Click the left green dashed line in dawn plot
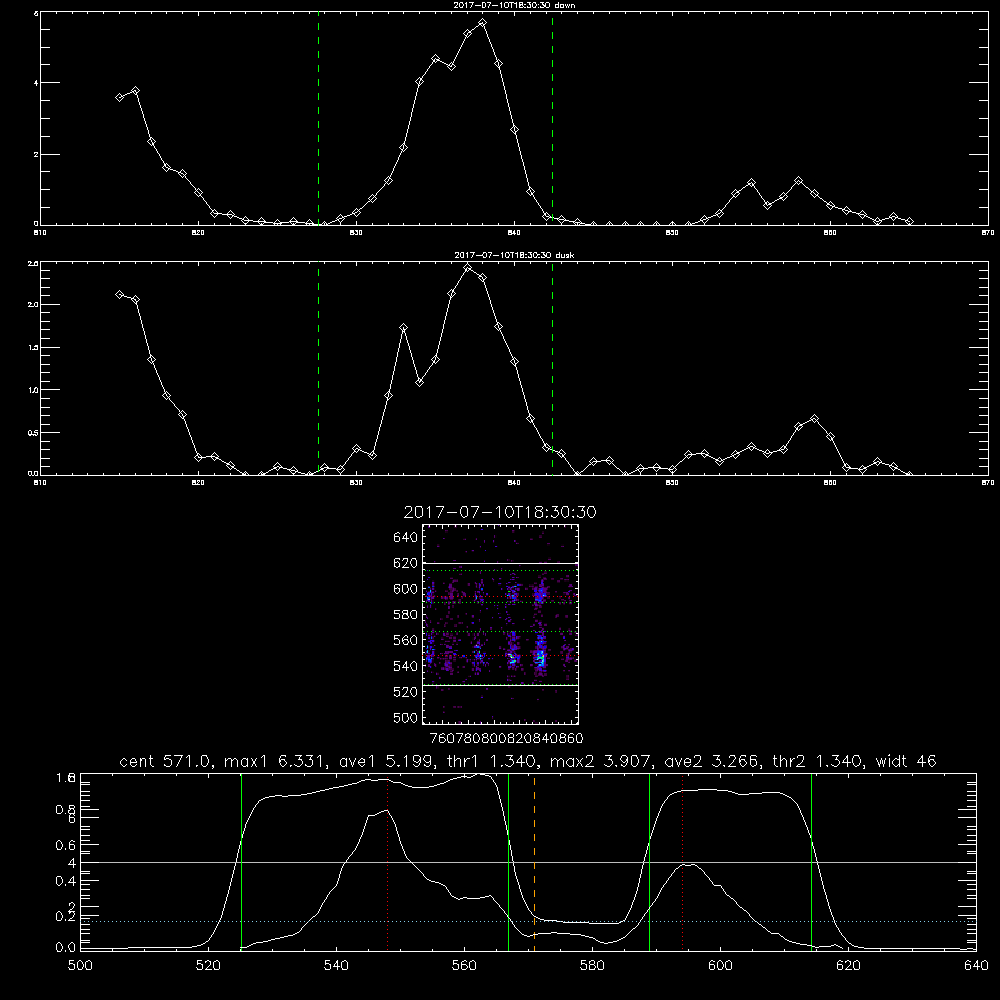 pos(318,119)
